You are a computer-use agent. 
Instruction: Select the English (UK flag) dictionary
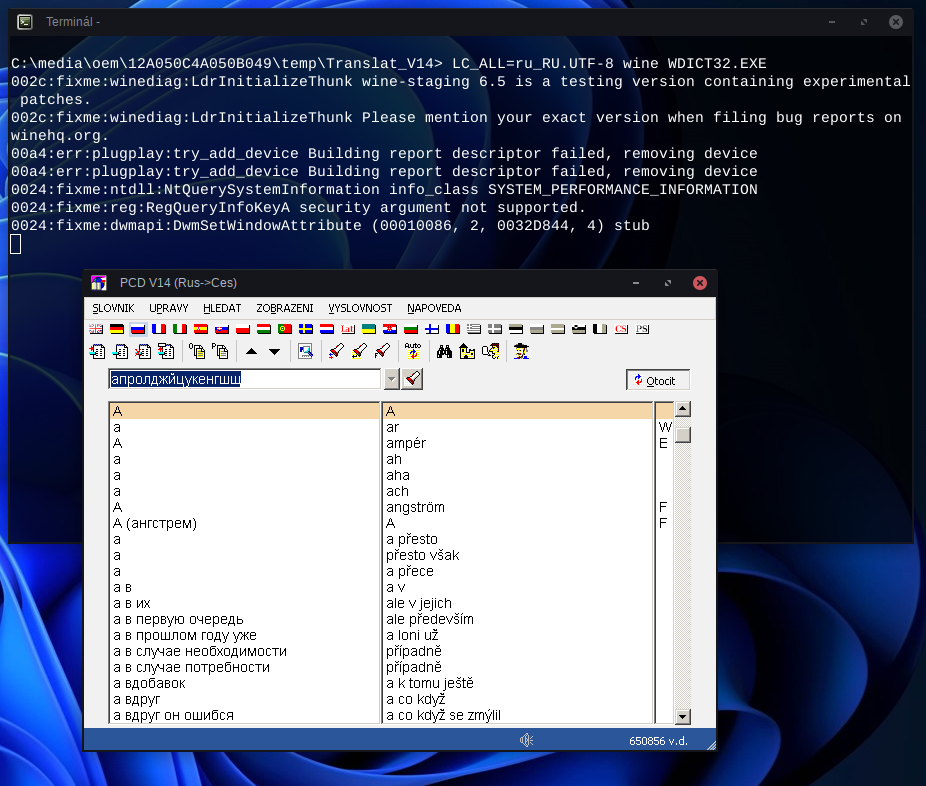pos(96,329)
